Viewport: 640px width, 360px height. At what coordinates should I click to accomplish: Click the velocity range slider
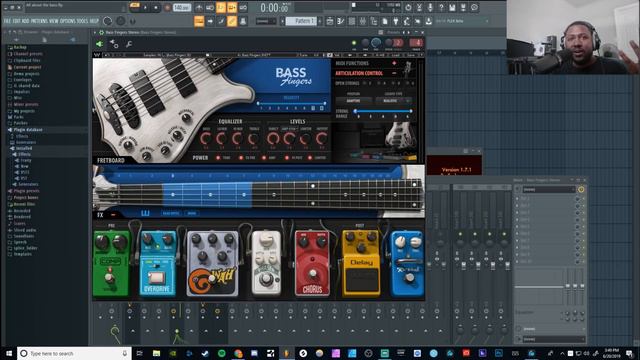tap(291, 103)
